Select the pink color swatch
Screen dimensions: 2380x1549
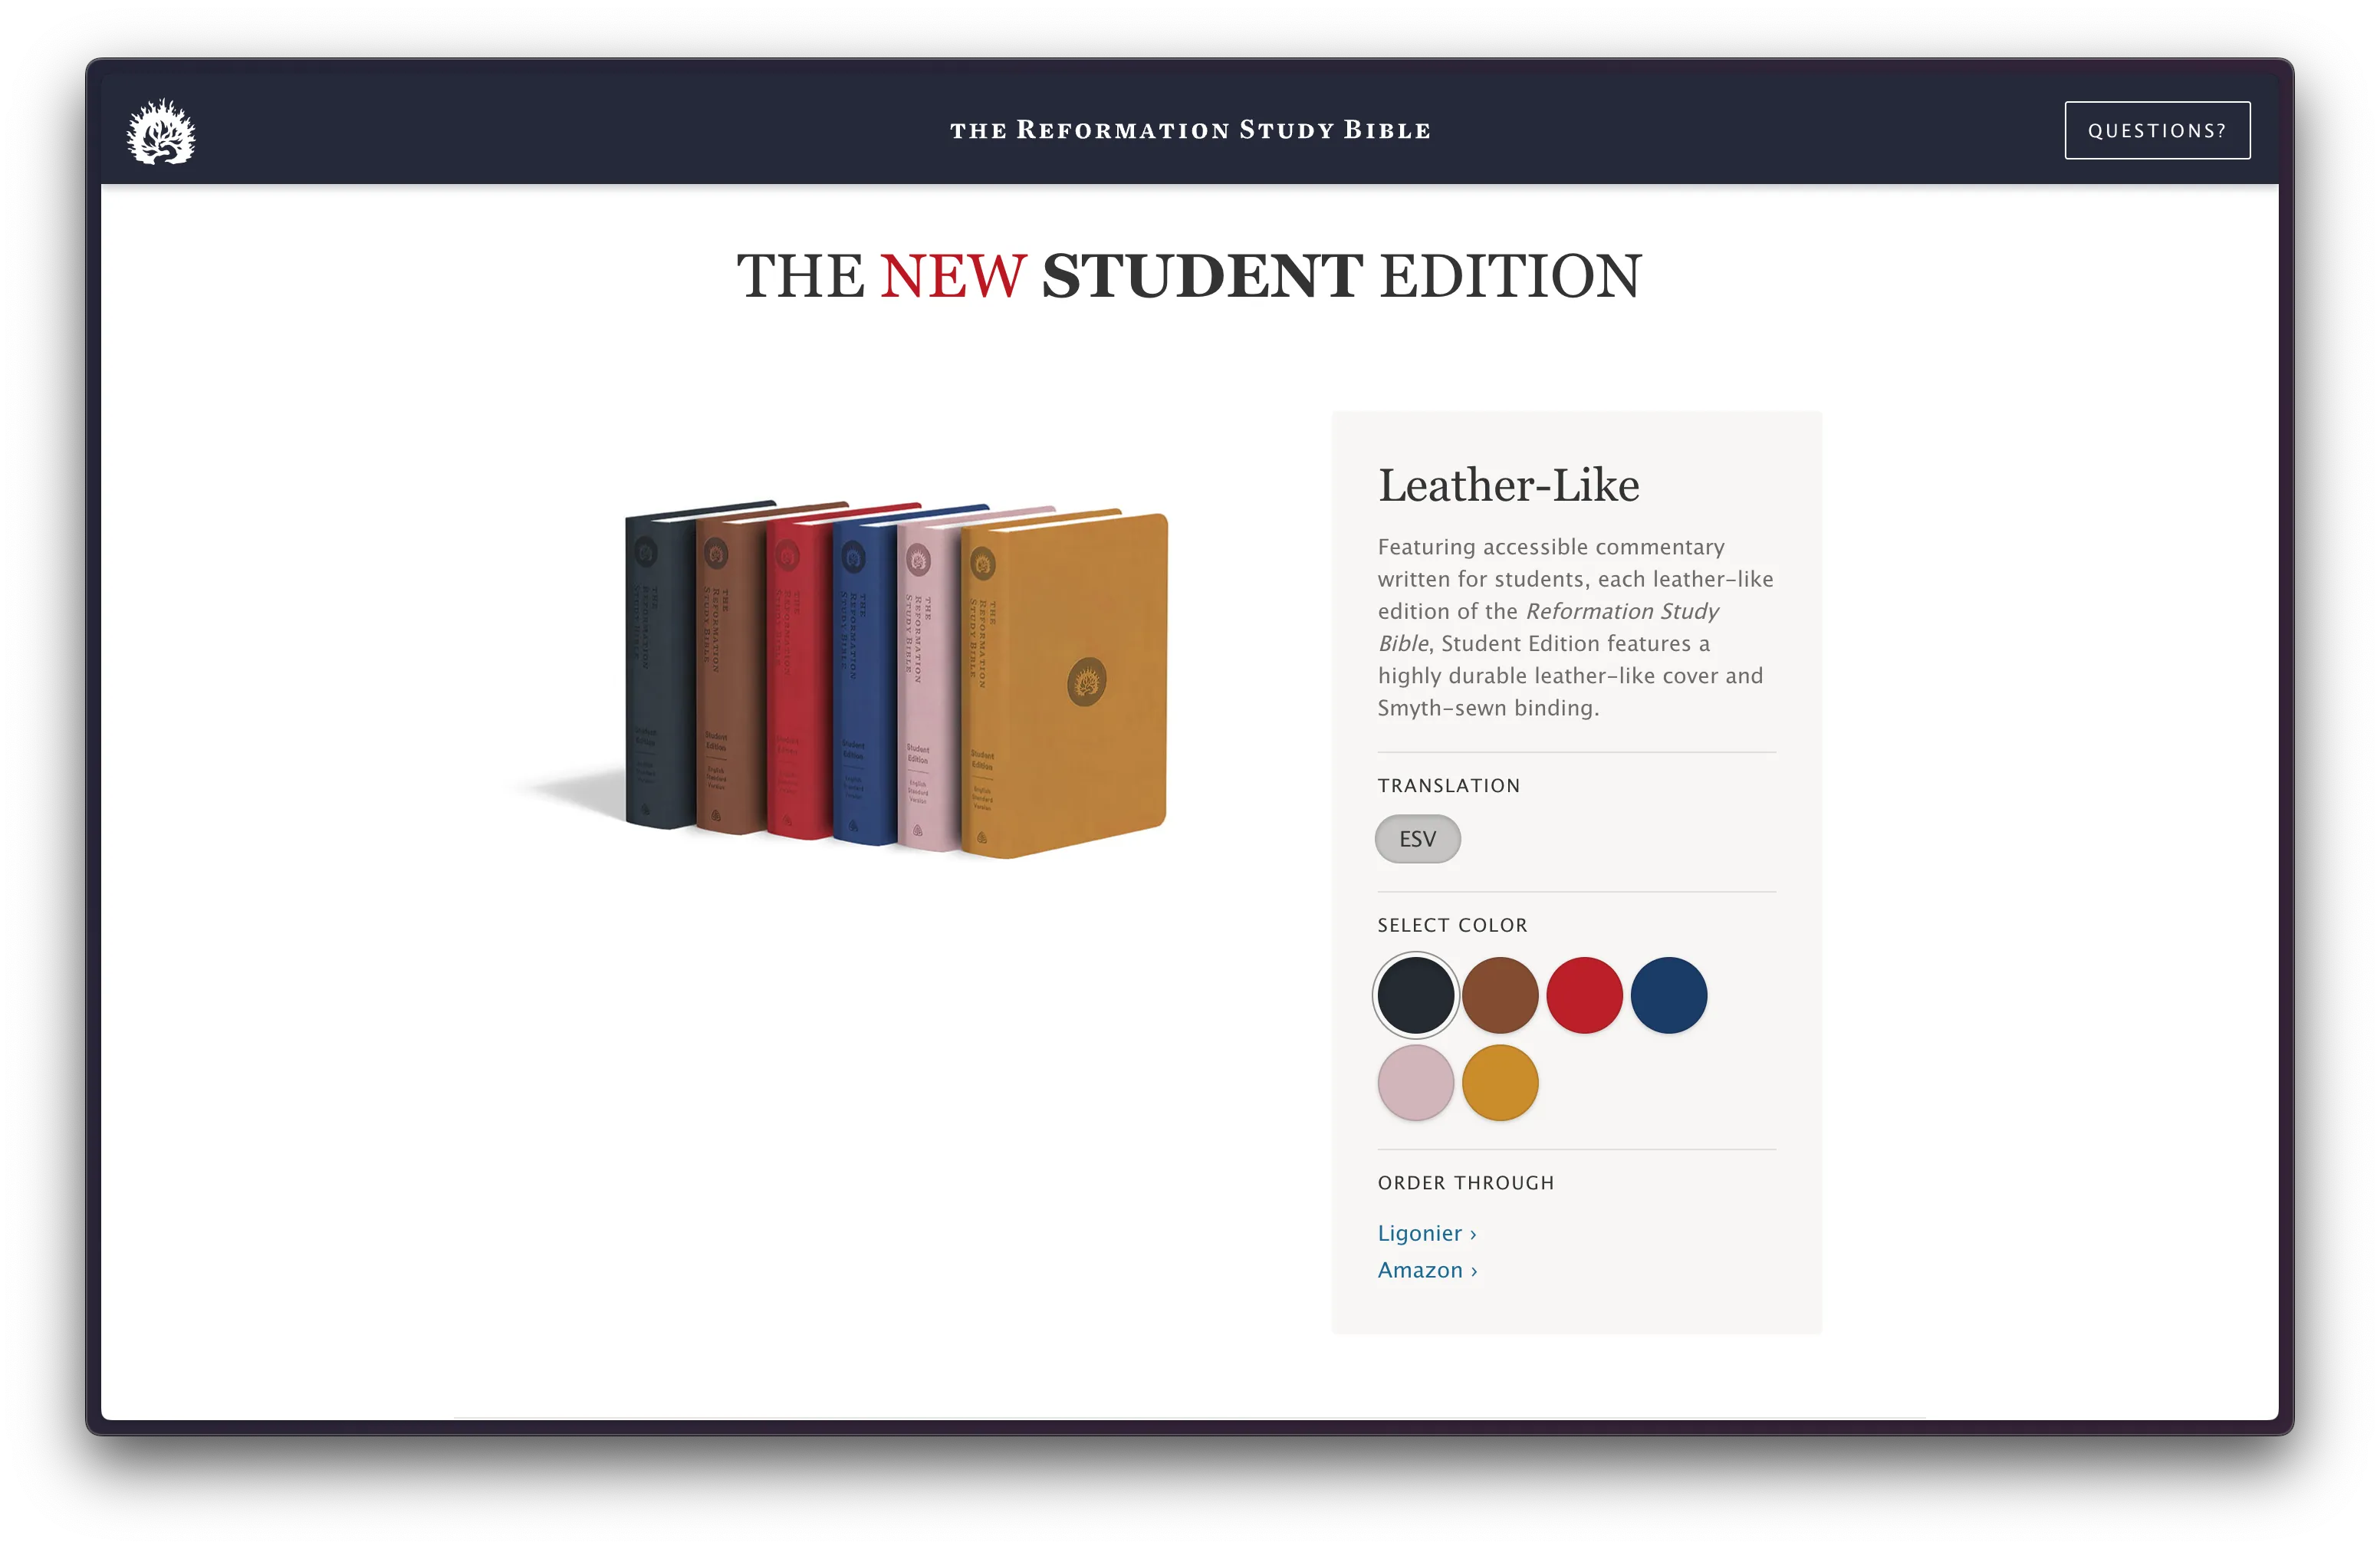pos(1415,1082)
